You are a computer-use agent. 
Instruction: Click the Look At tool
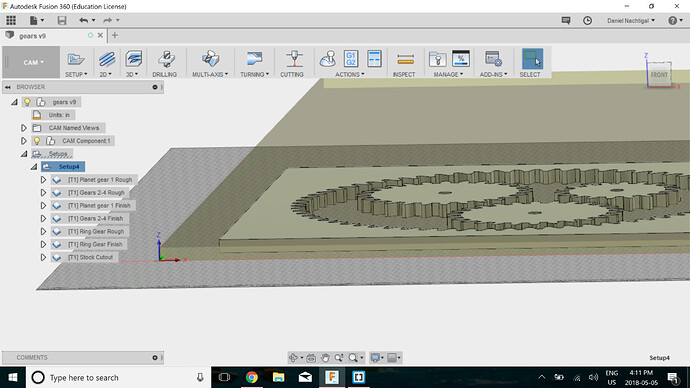(x=311, y=358)
